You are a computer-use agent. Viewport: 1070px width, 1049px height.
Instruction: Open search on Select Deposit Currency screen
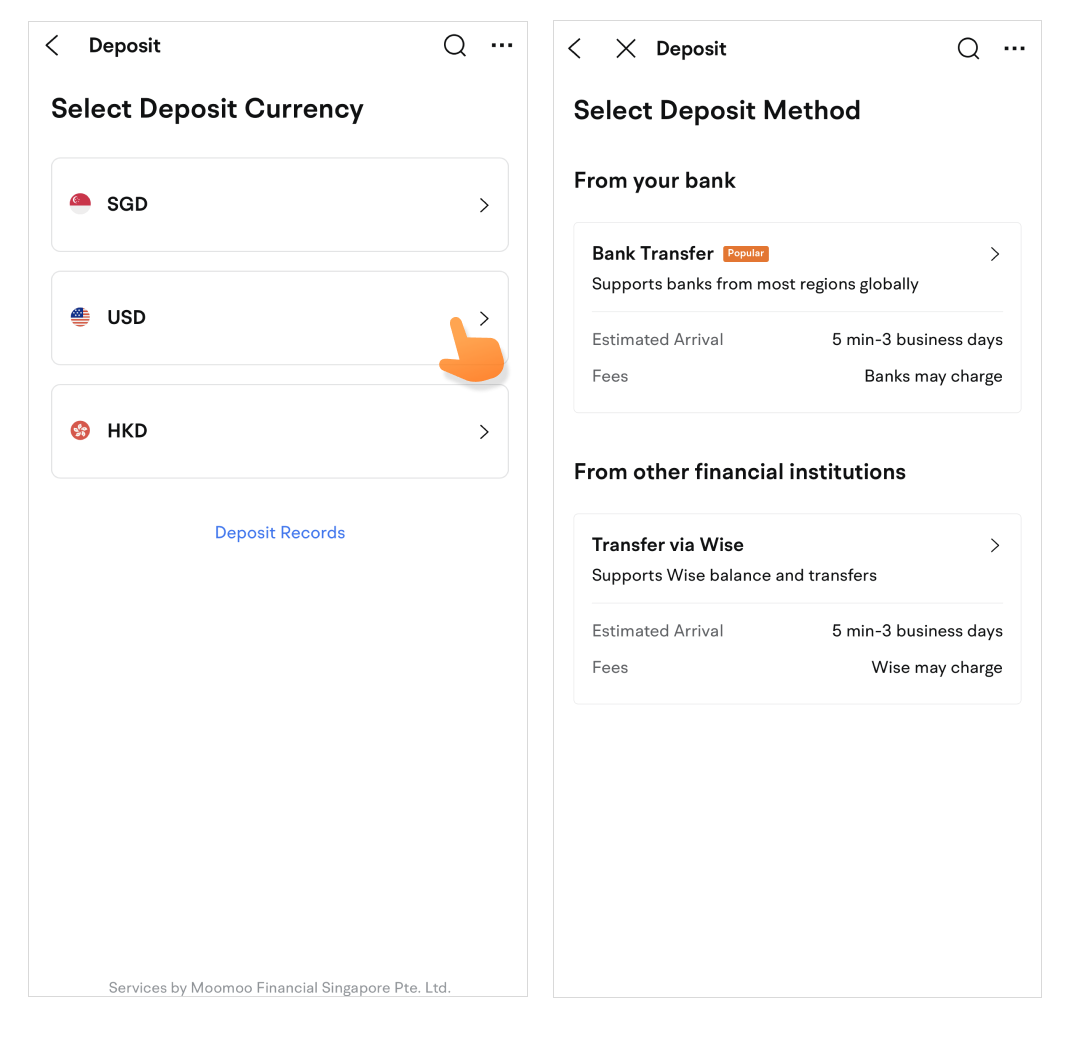(455, 46)
